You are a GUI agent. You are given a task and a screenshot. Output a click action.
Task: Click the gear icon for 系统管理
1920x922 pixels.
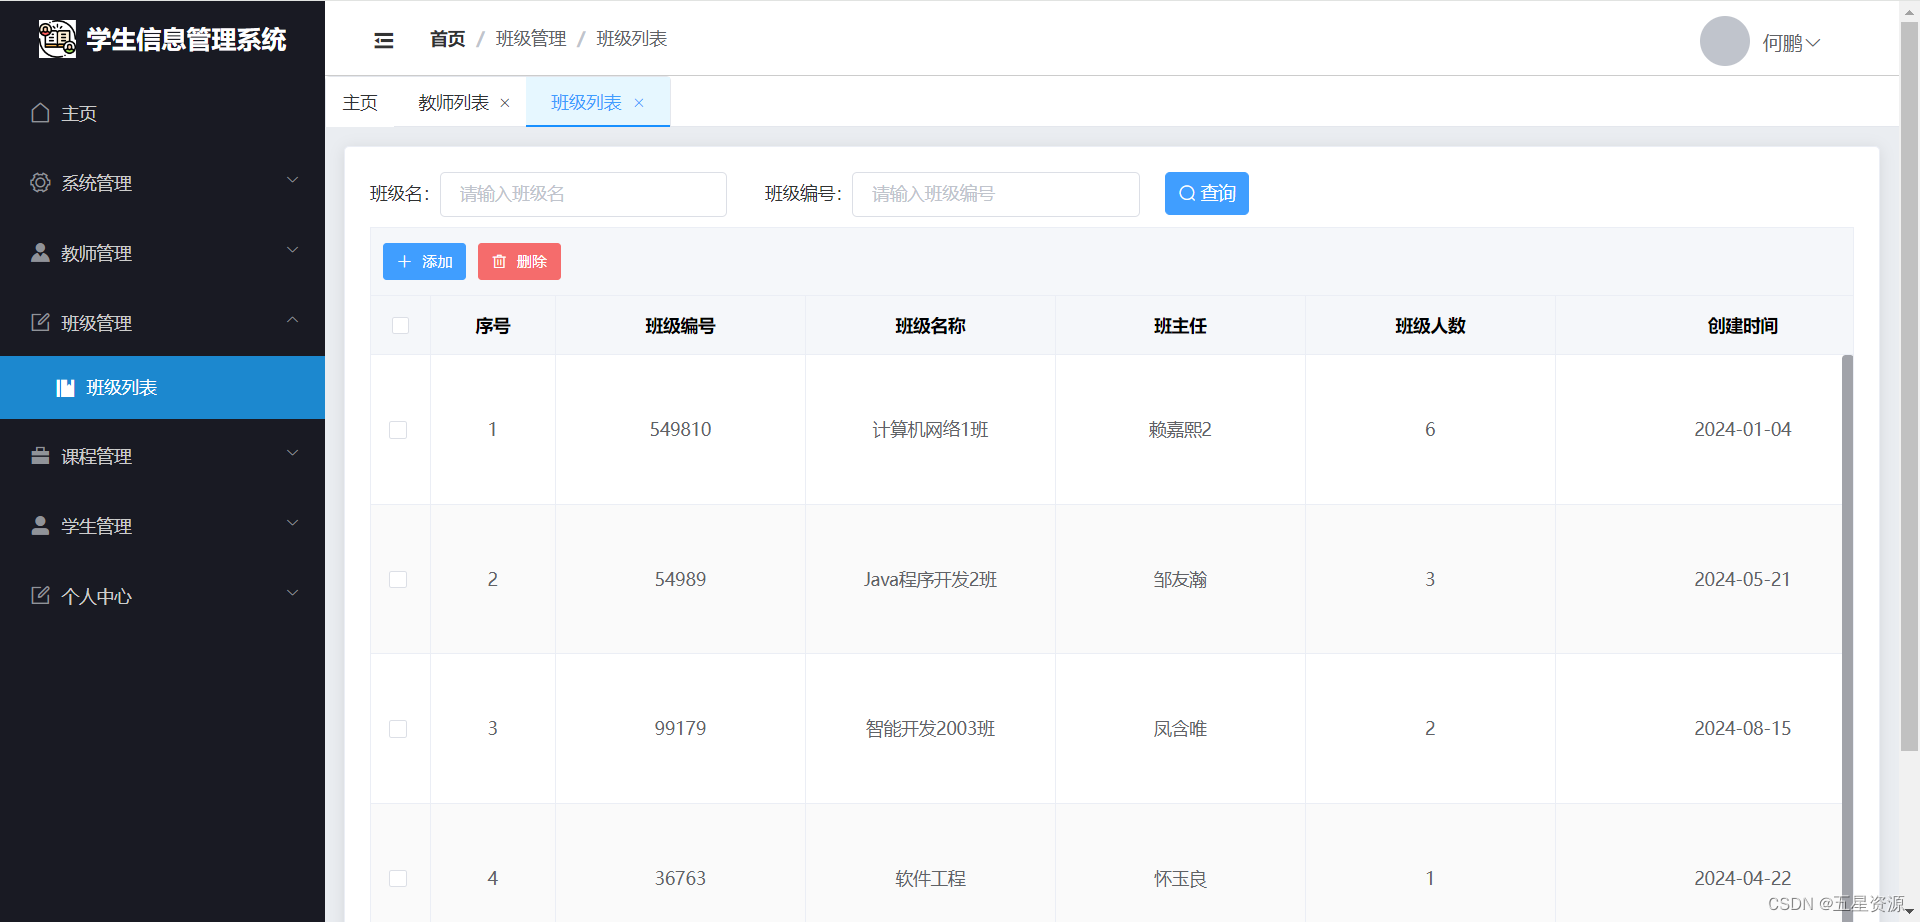point(40,182)
